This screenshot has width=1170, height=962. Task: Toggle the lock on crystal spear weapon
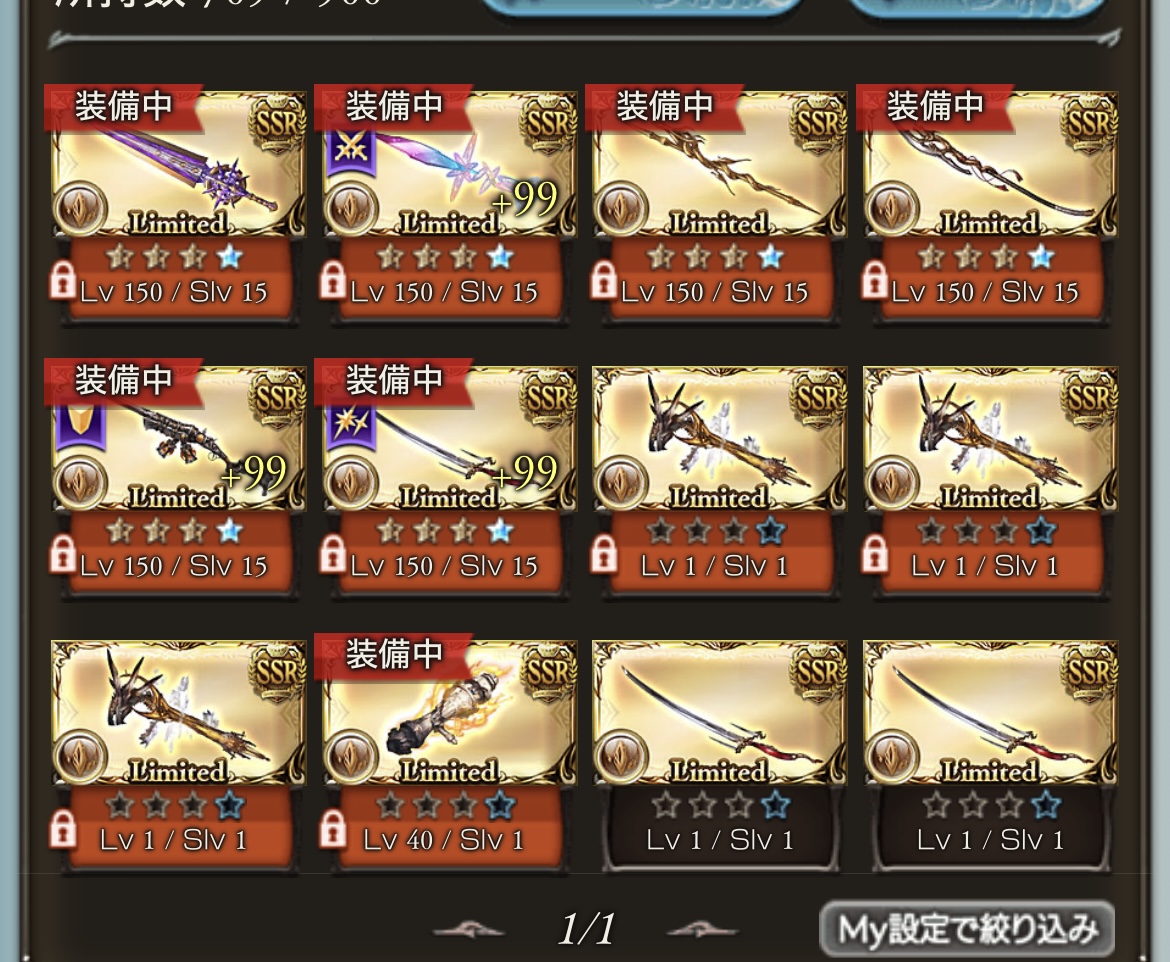click(334, 282)
